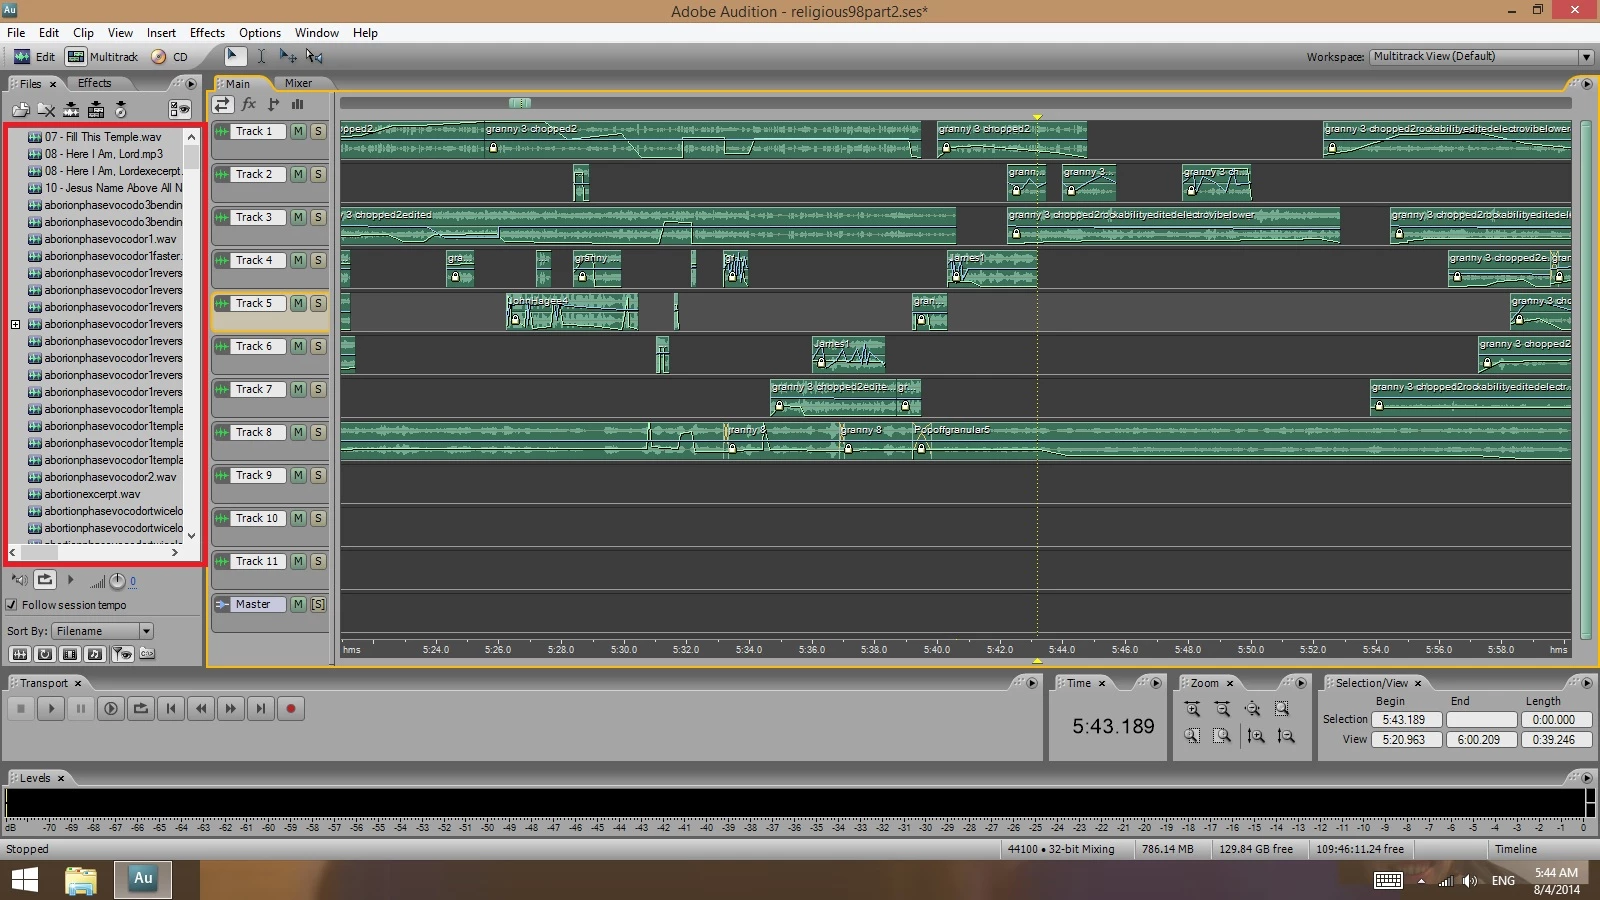Open the Levels panel options menu arrow
1600x900 pixels.
point(1586,778)
